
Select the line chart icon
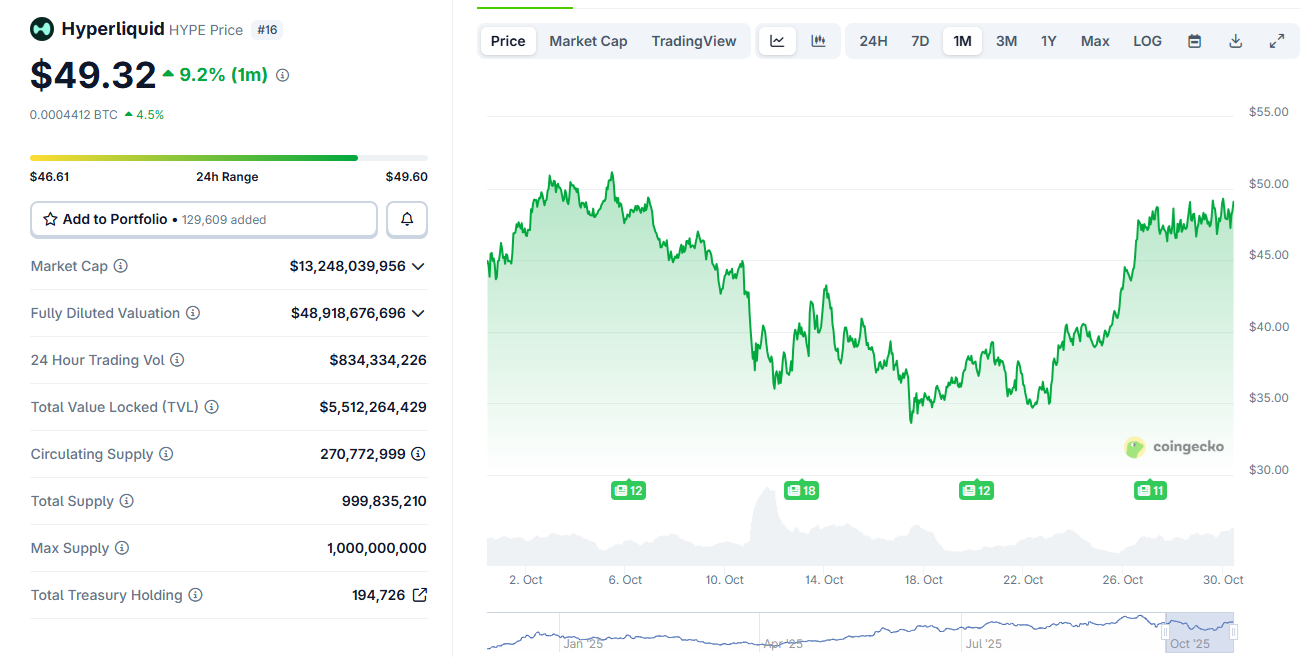777,41
